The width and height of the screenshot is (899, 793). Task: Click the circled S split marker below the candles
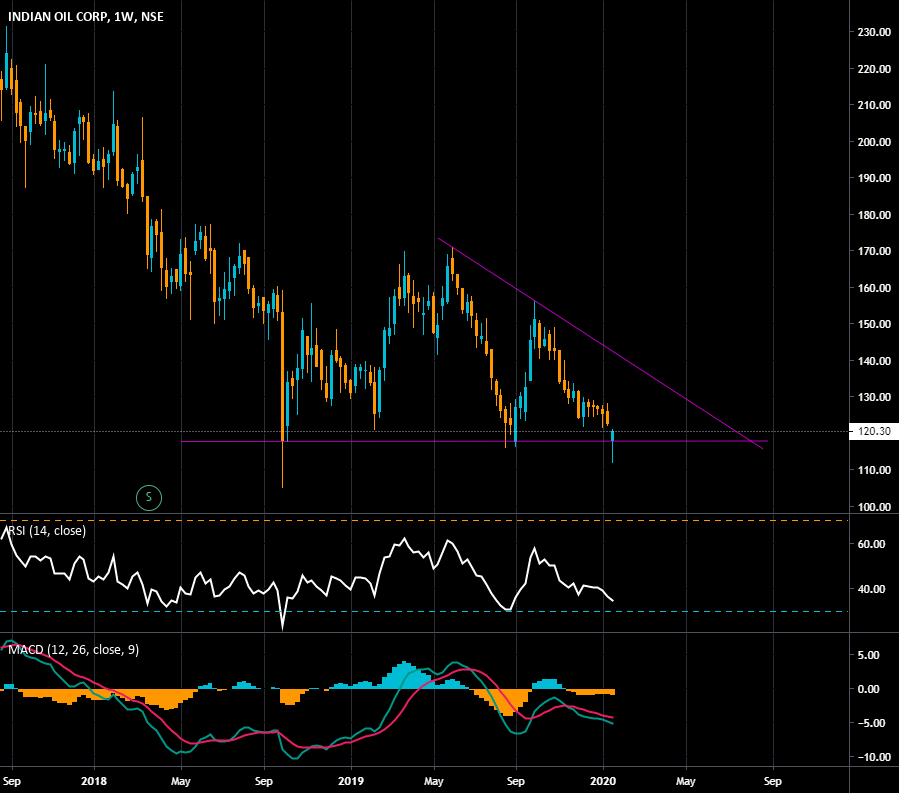point(148,497)
